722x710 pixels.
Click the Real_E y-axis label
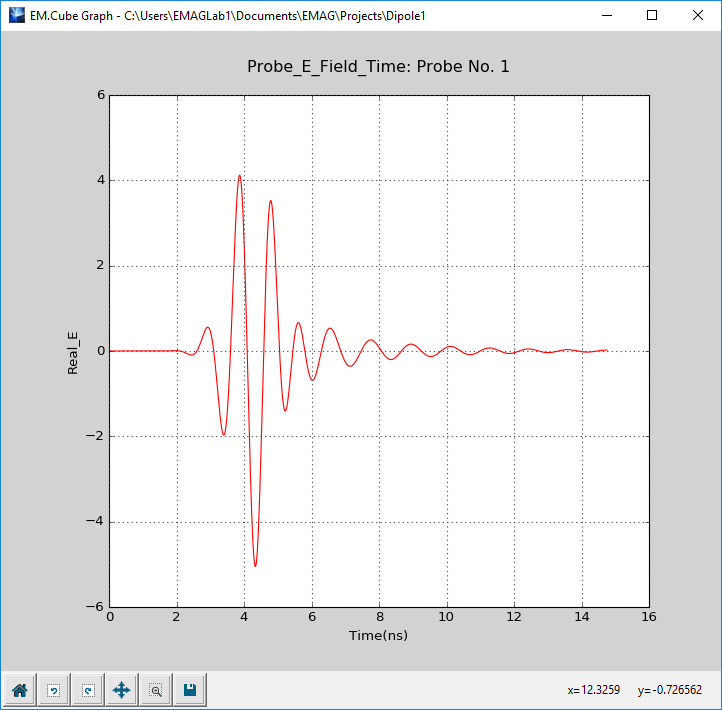click(x=73, y=353)
